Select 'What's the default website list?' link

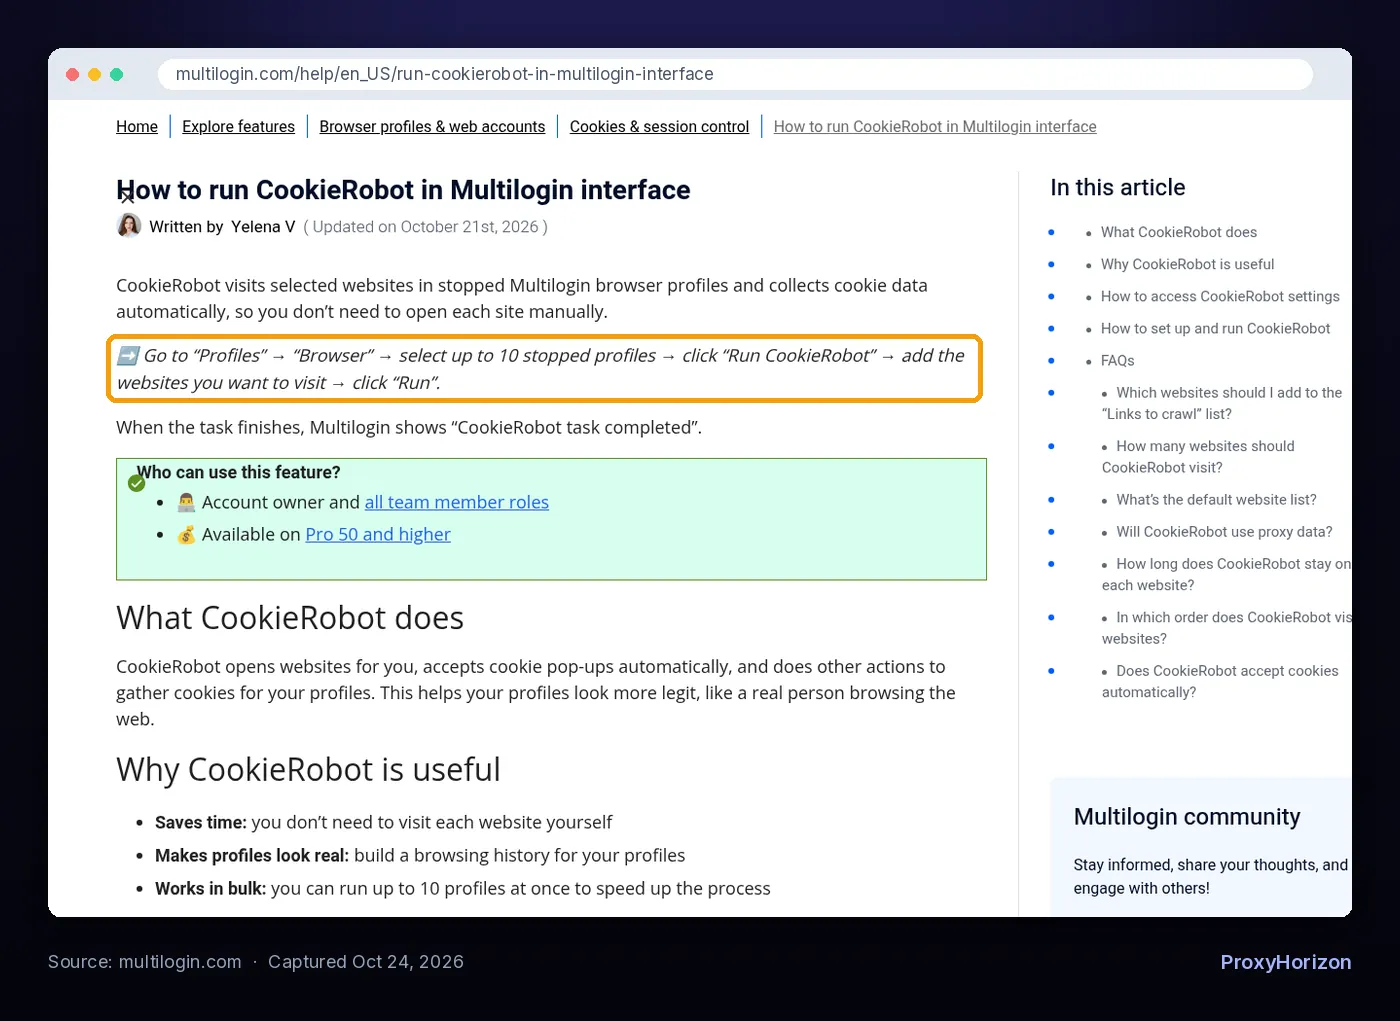coord(1216,500)
